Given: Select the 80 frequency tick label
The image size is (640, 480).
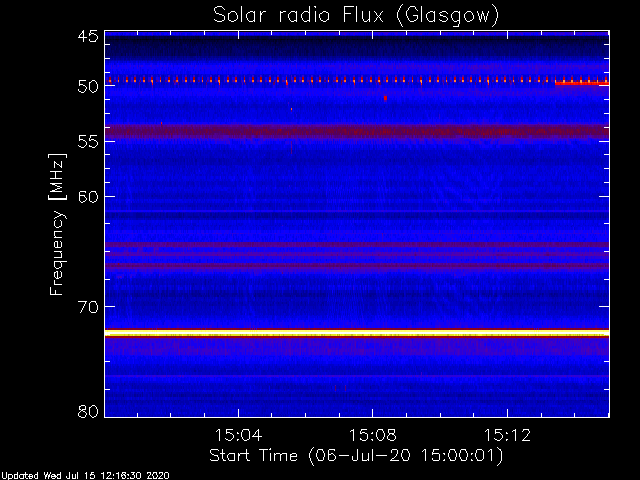Looking at the screenshot, I should pos(88,411).
